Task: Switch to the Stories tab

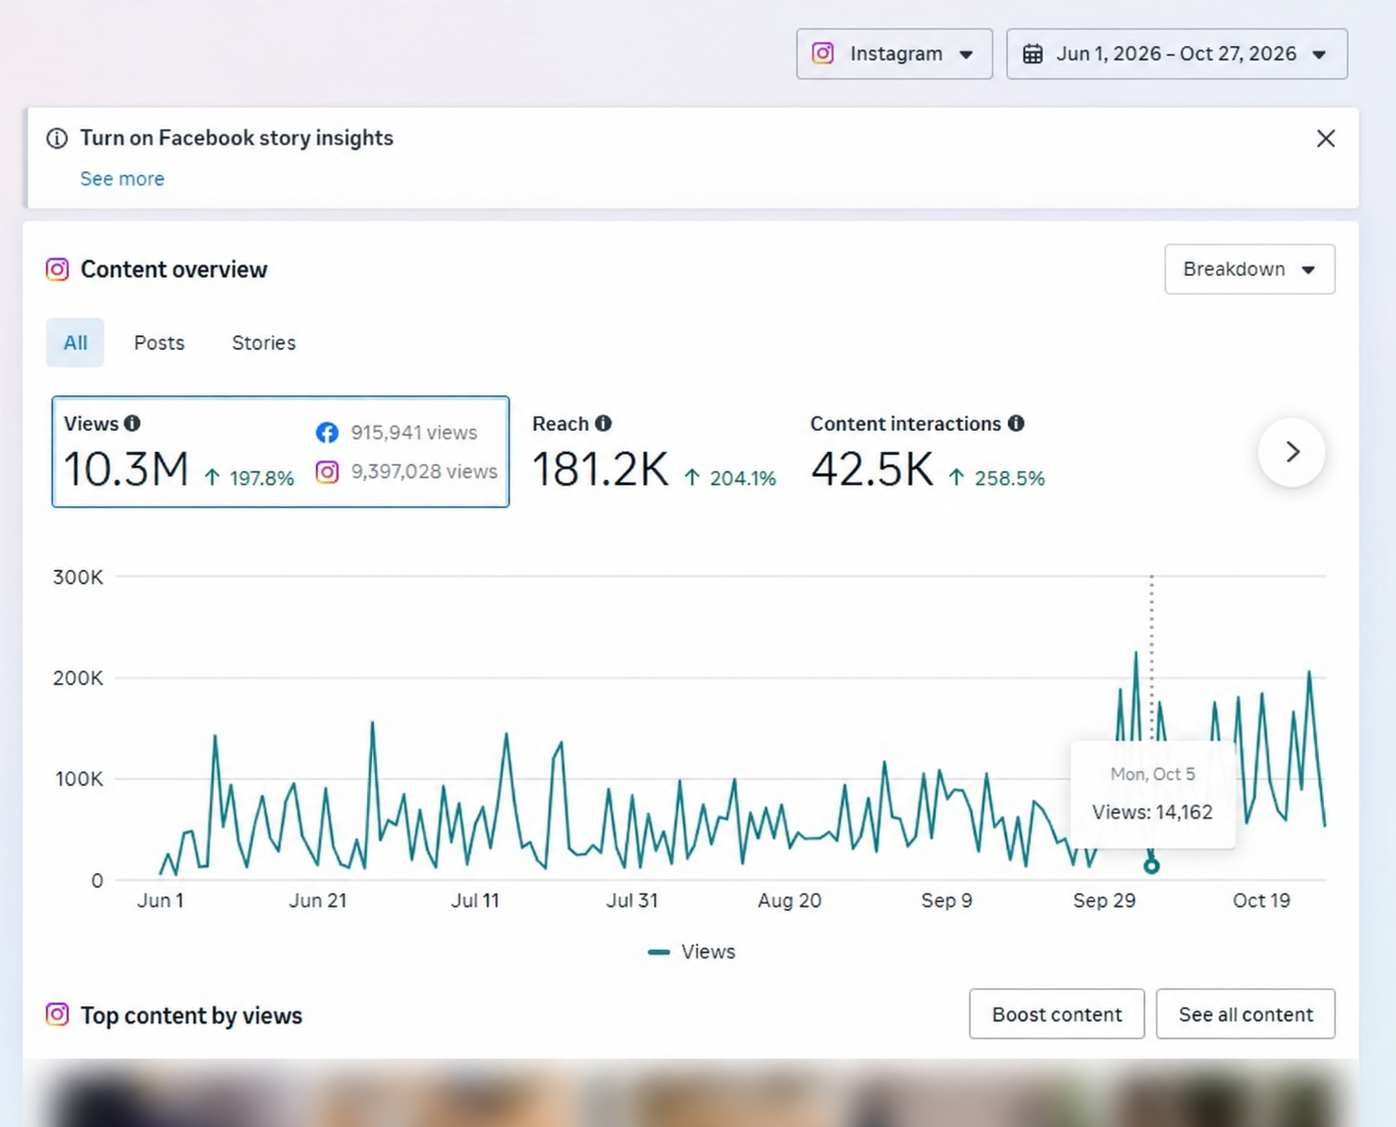Action: click(264, 343)
